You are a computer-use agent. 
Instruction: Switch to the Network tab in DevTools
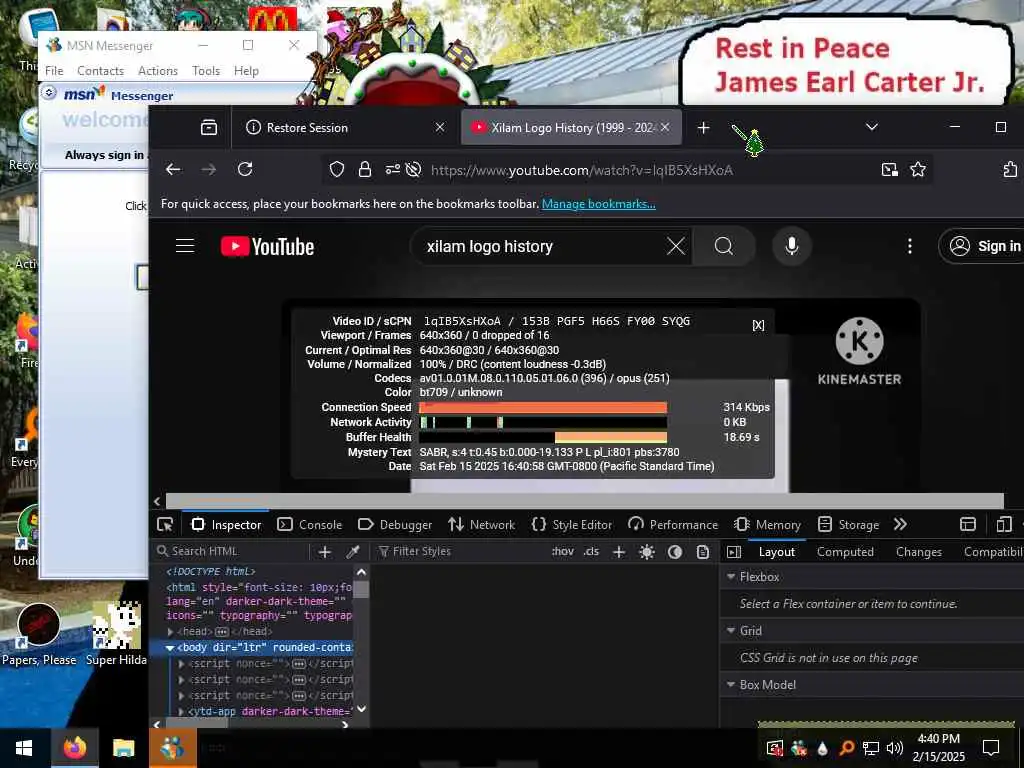pos(482,524)
